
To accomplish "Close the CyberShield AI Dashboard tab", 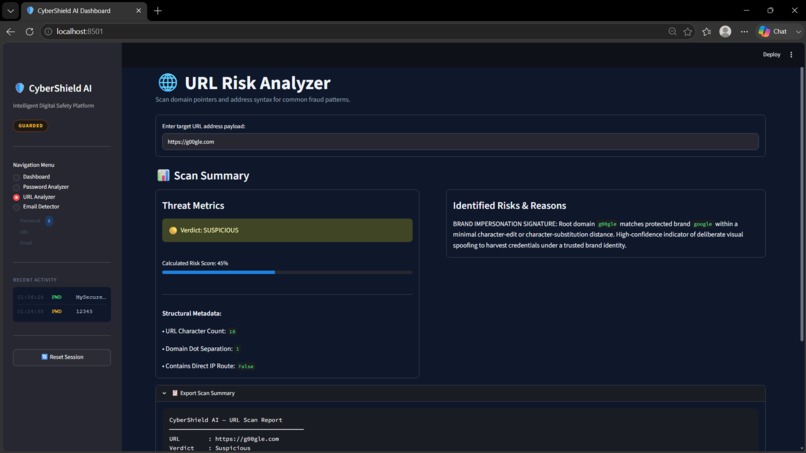I will tap(138, 10).
